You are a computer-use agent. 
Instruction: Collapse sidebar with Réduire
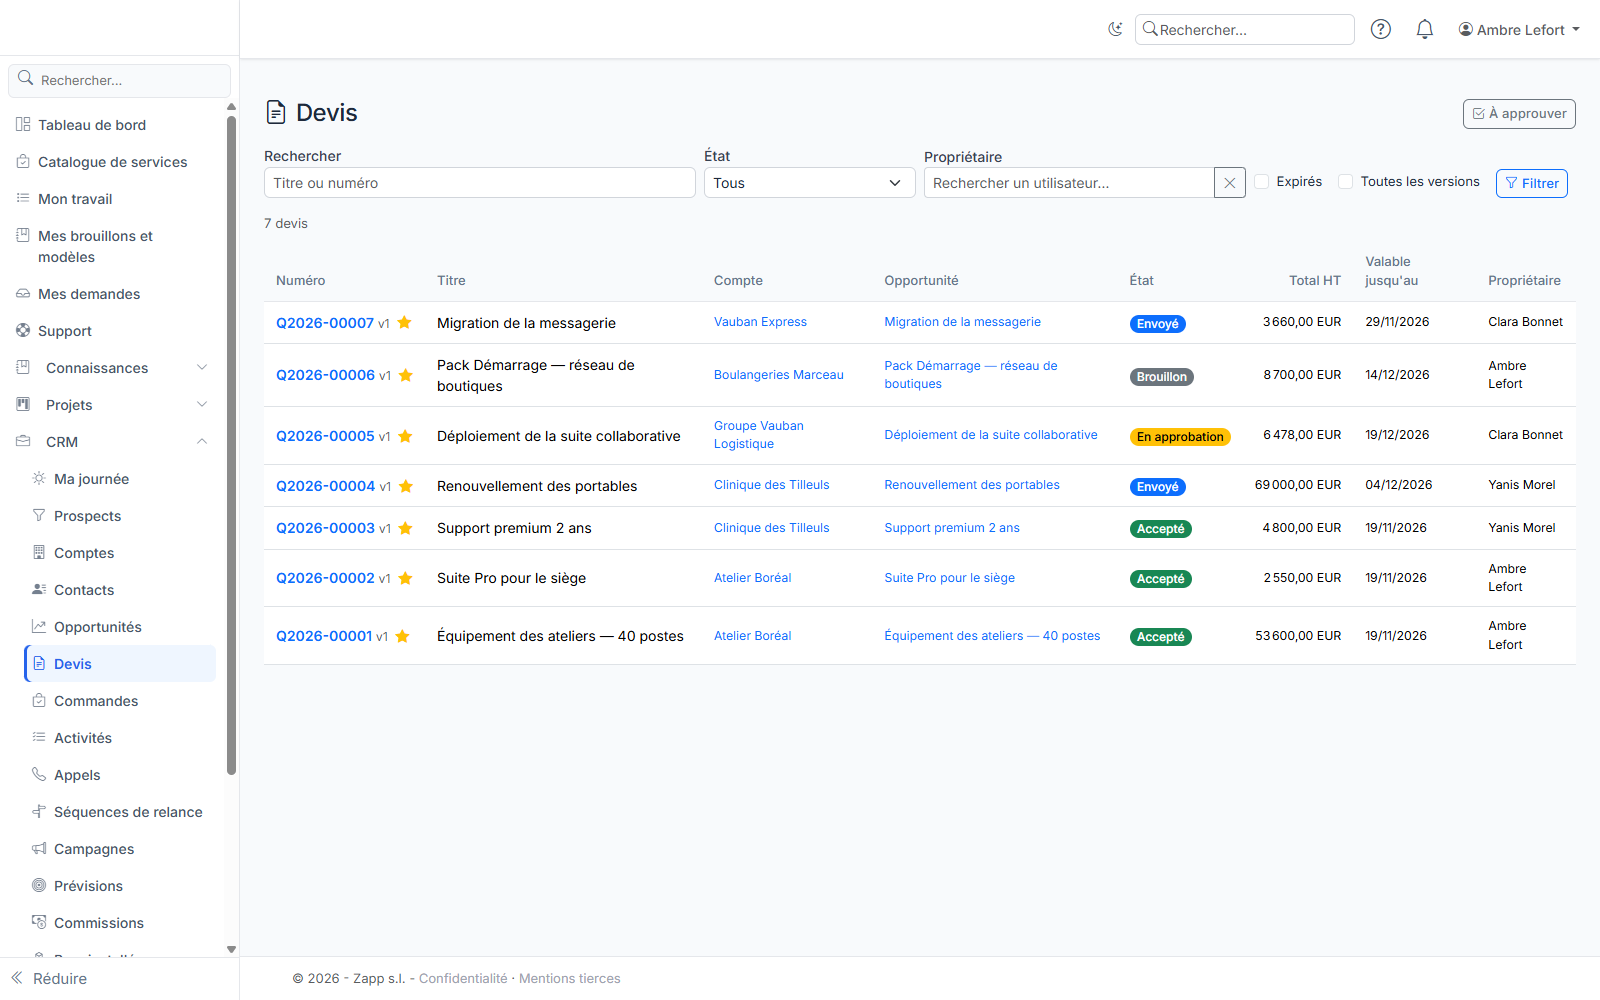tap(50, 978)
